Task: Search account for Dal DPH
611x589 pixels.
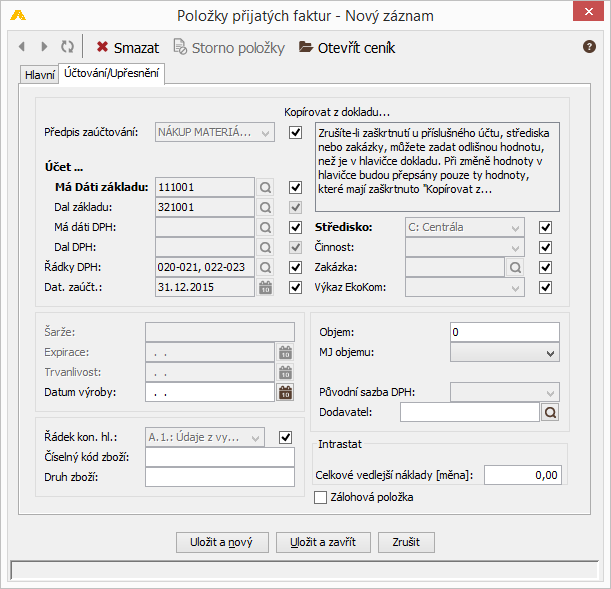Action: pos(265,247)
